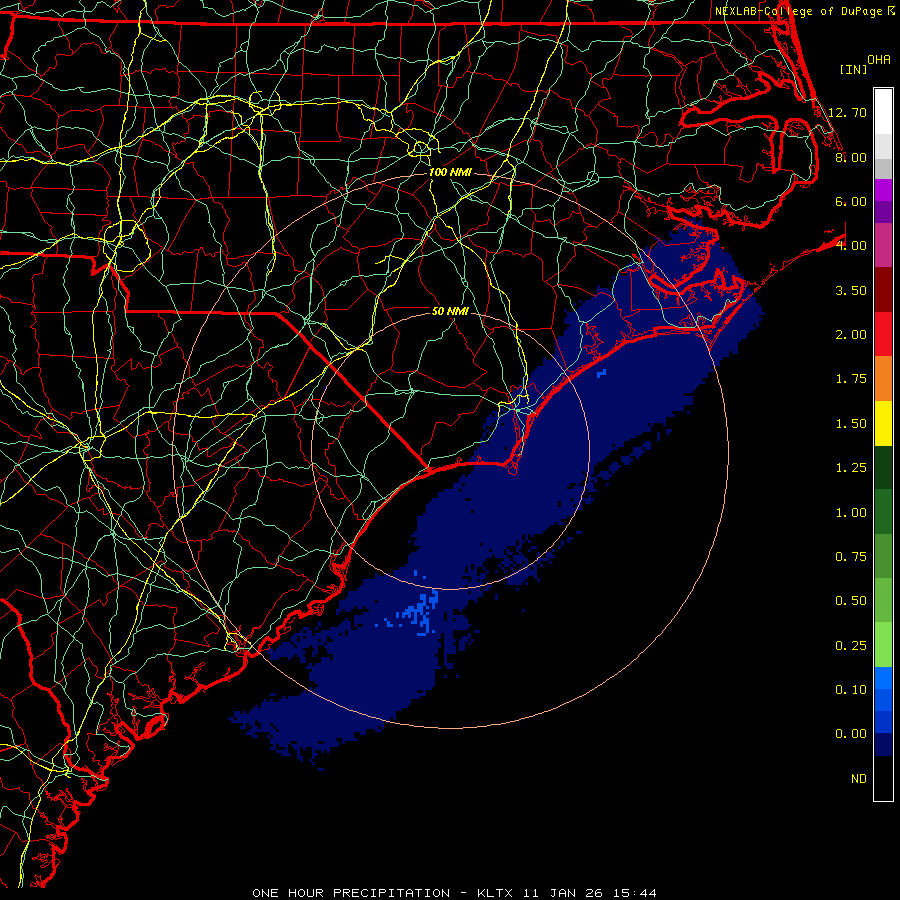The width and height of the screenshot is (900, 900).
Task: Choose the bright red 2.00 legend swatch
Action: [883, 334]
